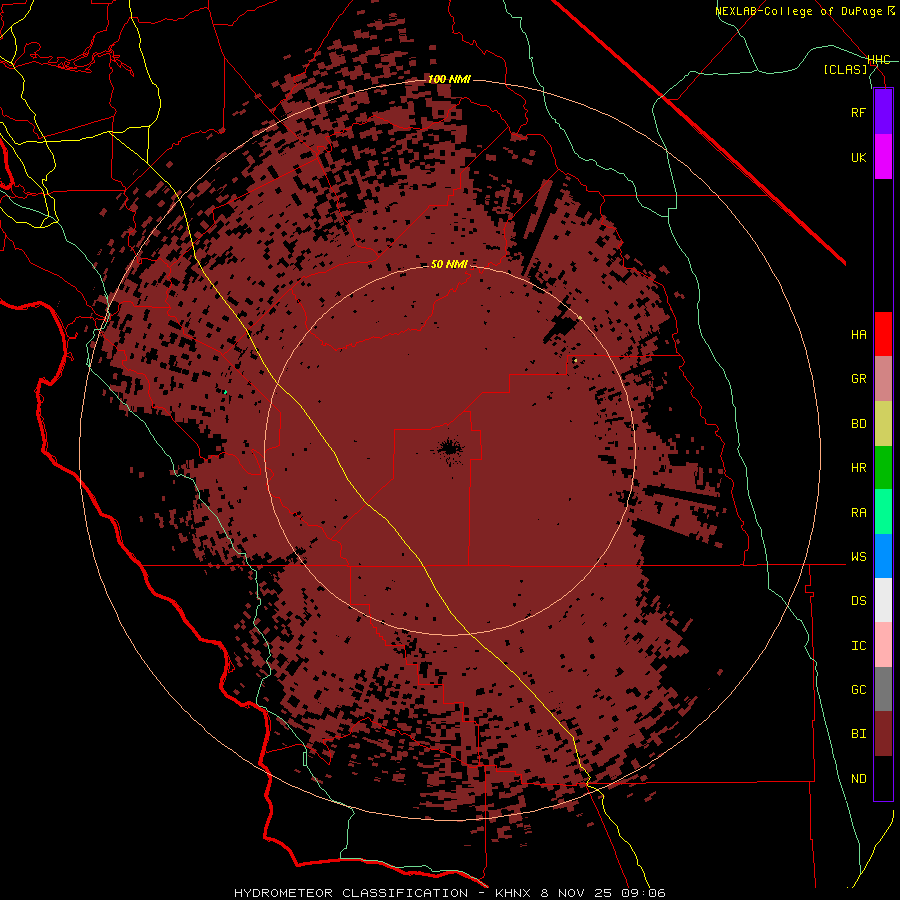Click the HR green legend swatch

[883, 467]
